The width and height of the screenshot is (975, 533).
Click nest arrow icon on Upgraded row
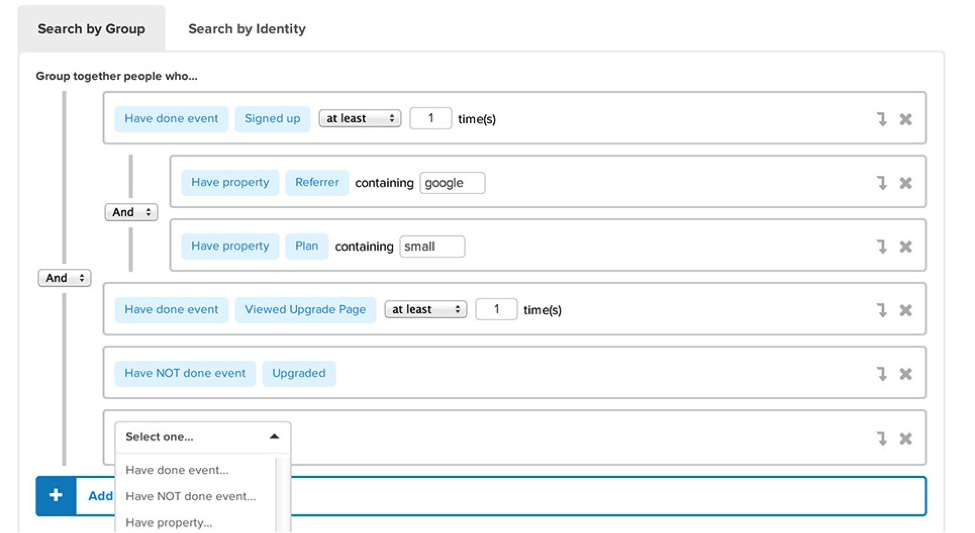pos(882,374)
